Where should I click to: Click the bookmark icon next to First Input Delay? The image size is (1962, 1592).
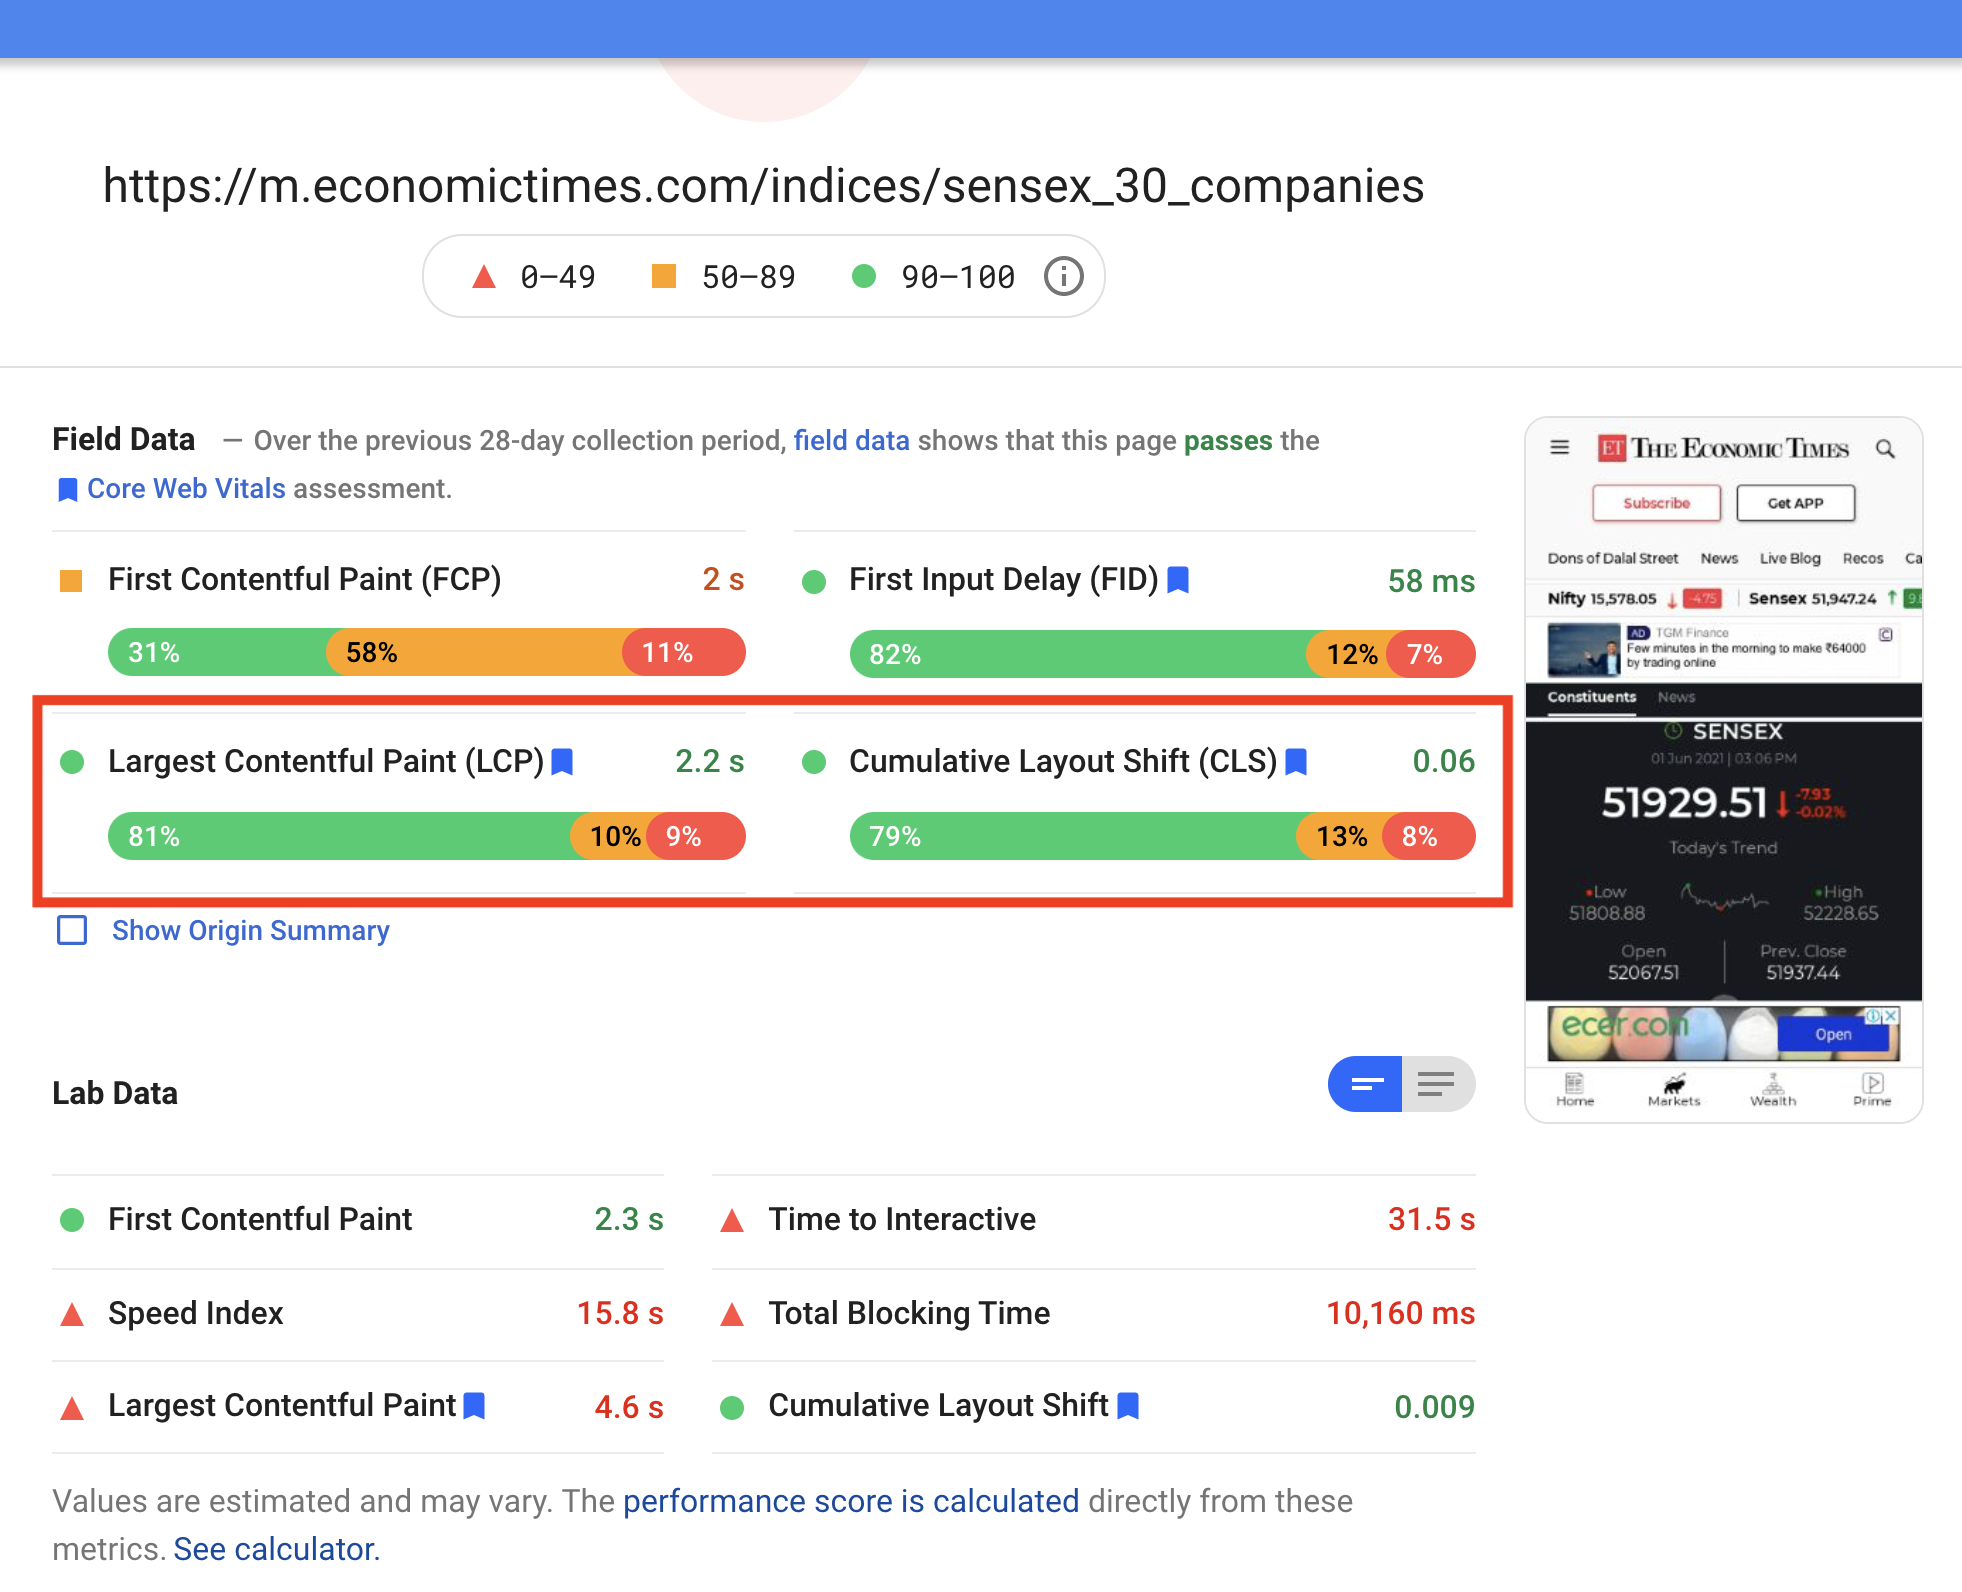pos(1178,579)
